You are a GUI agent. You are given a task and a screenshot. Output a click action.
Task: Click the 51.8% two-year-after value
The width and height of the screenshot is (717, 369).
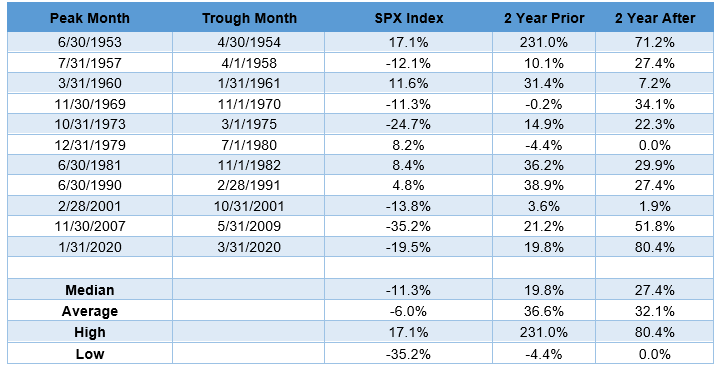[654, 226]
